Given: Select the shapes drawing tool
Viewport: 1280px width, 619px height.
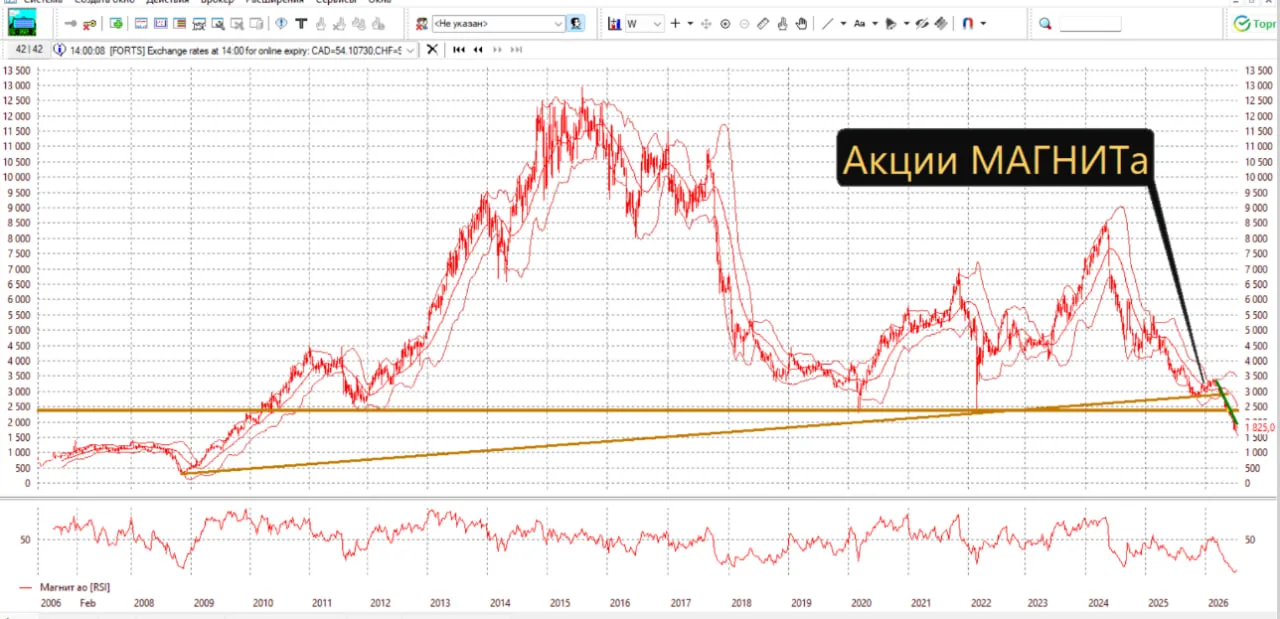Looking at the screenshot, I should (891, 23).
